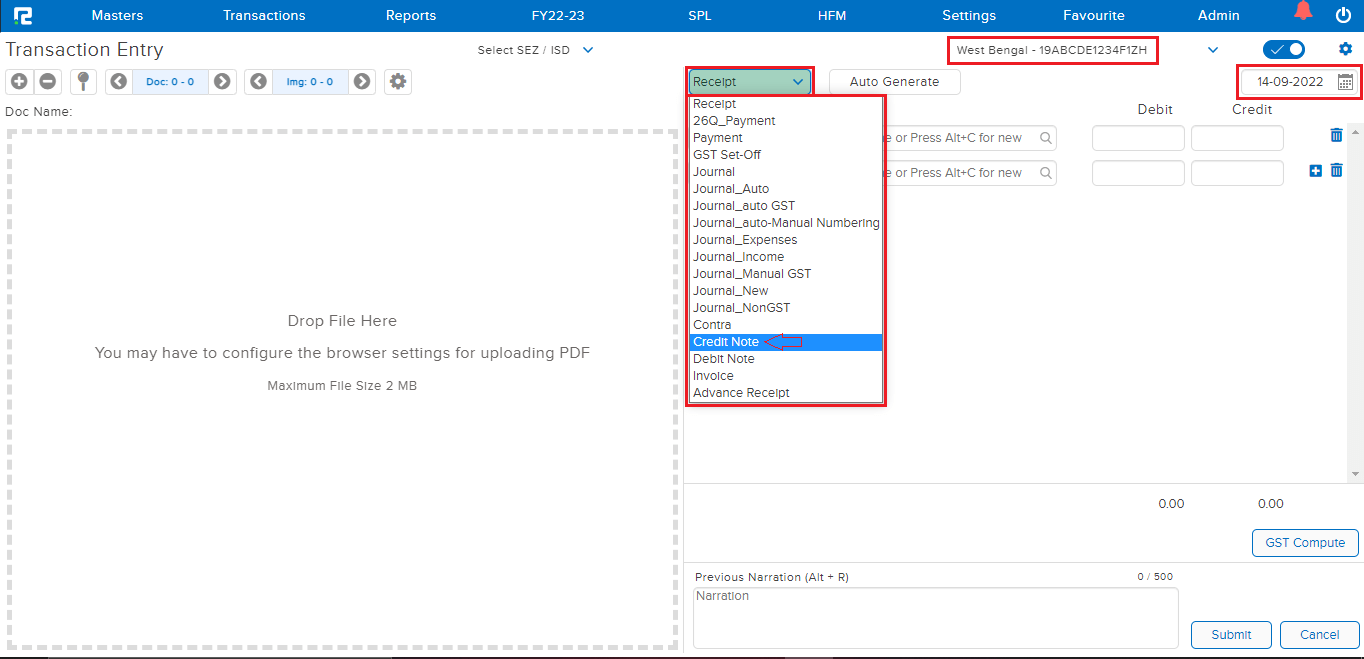Delete the first ledger row with trash icon
This screenshot has height=659, width=1364.
(1336, 136)
